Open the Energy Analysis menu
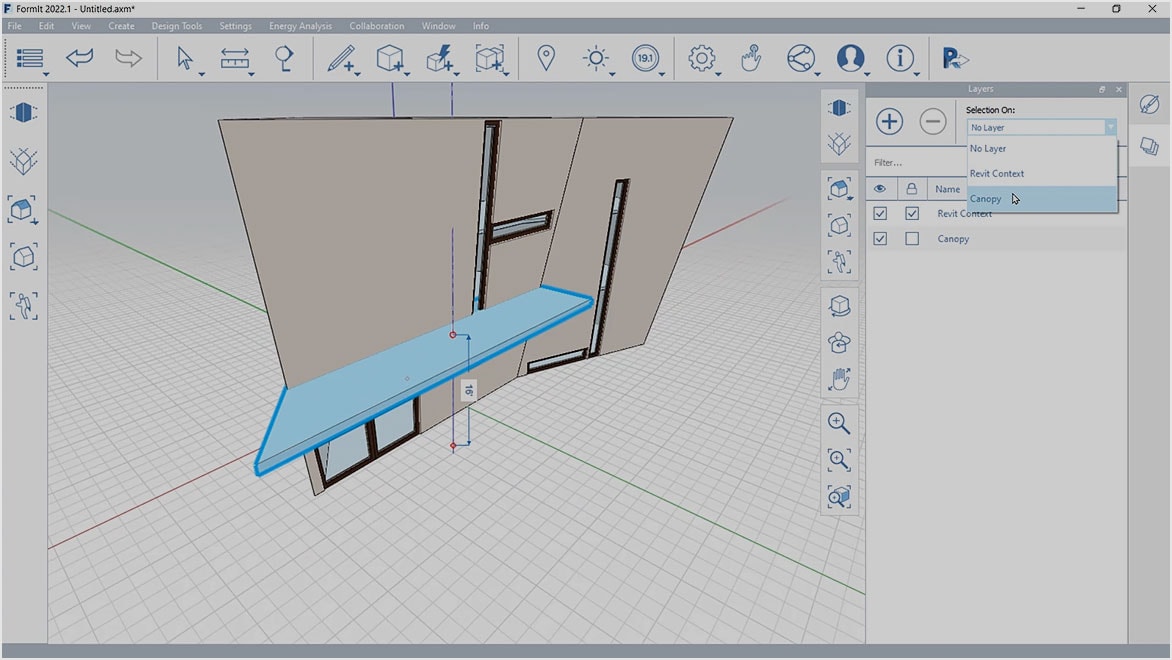The height and width of the screenshot is (660, 1172). pyautogui.click(x=300, y=26)
